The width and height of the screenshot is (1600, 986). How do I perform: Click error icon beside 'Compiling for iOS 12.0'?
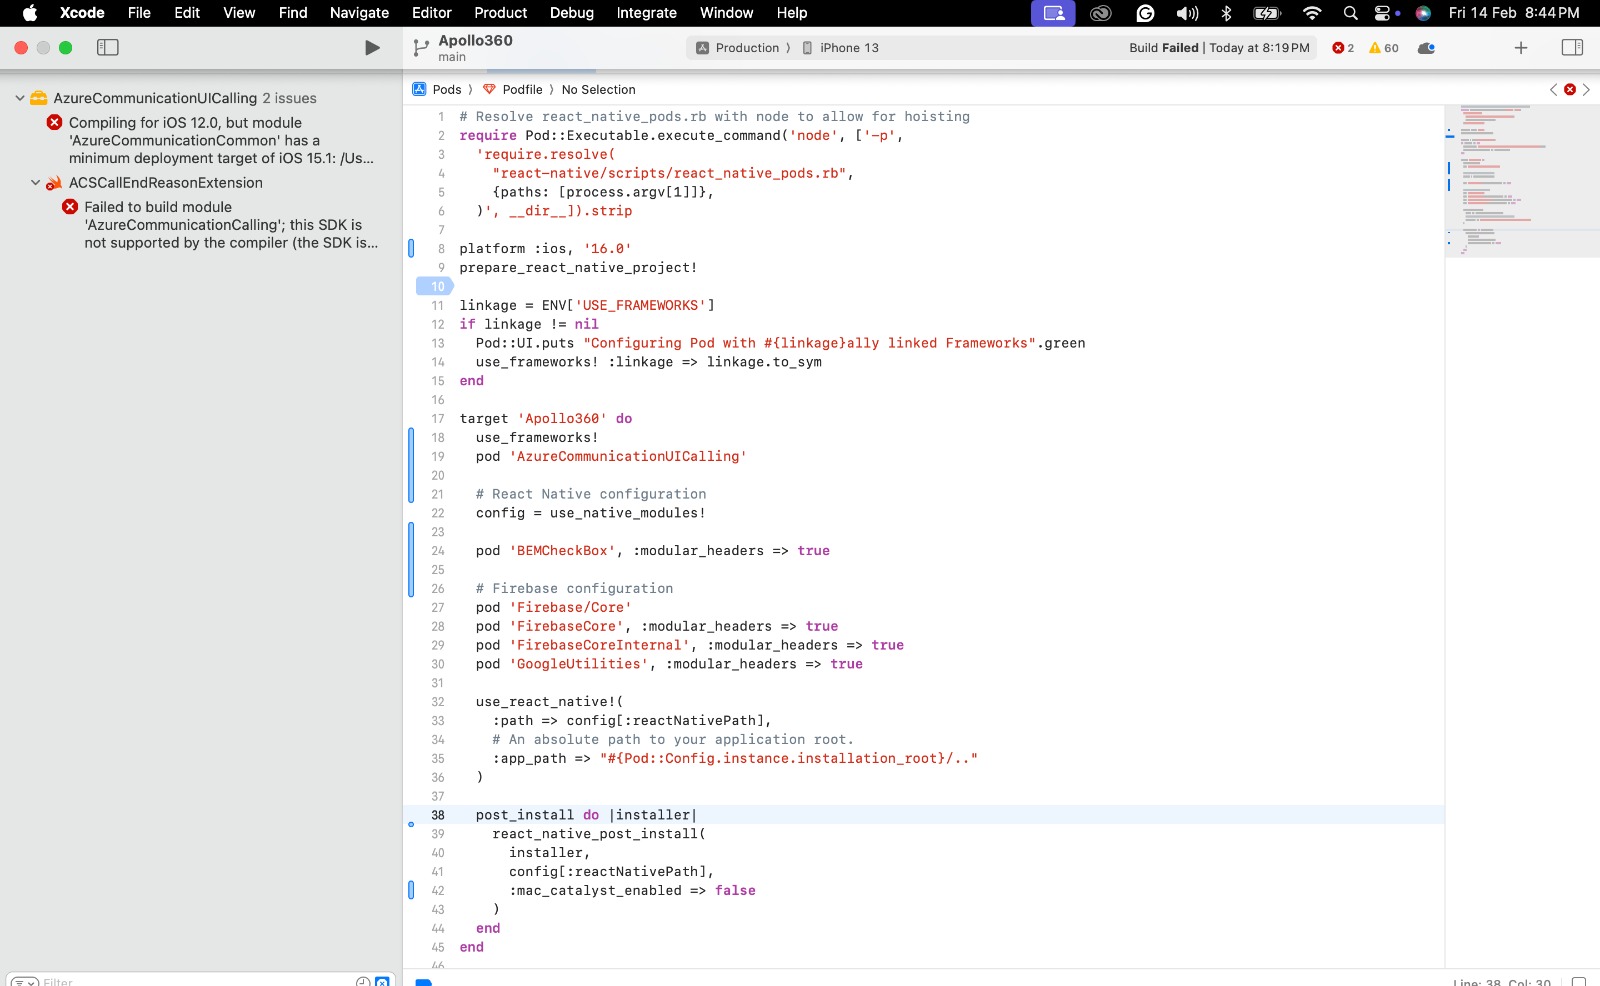coord(54,122)
